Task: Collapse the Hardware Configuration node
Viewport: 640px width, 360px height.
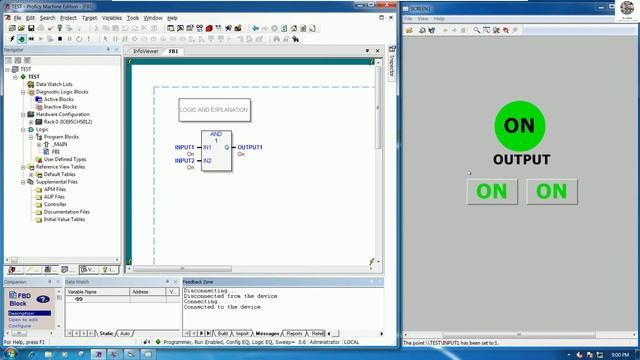Action: pyautogui.click(x=23, y=114)
